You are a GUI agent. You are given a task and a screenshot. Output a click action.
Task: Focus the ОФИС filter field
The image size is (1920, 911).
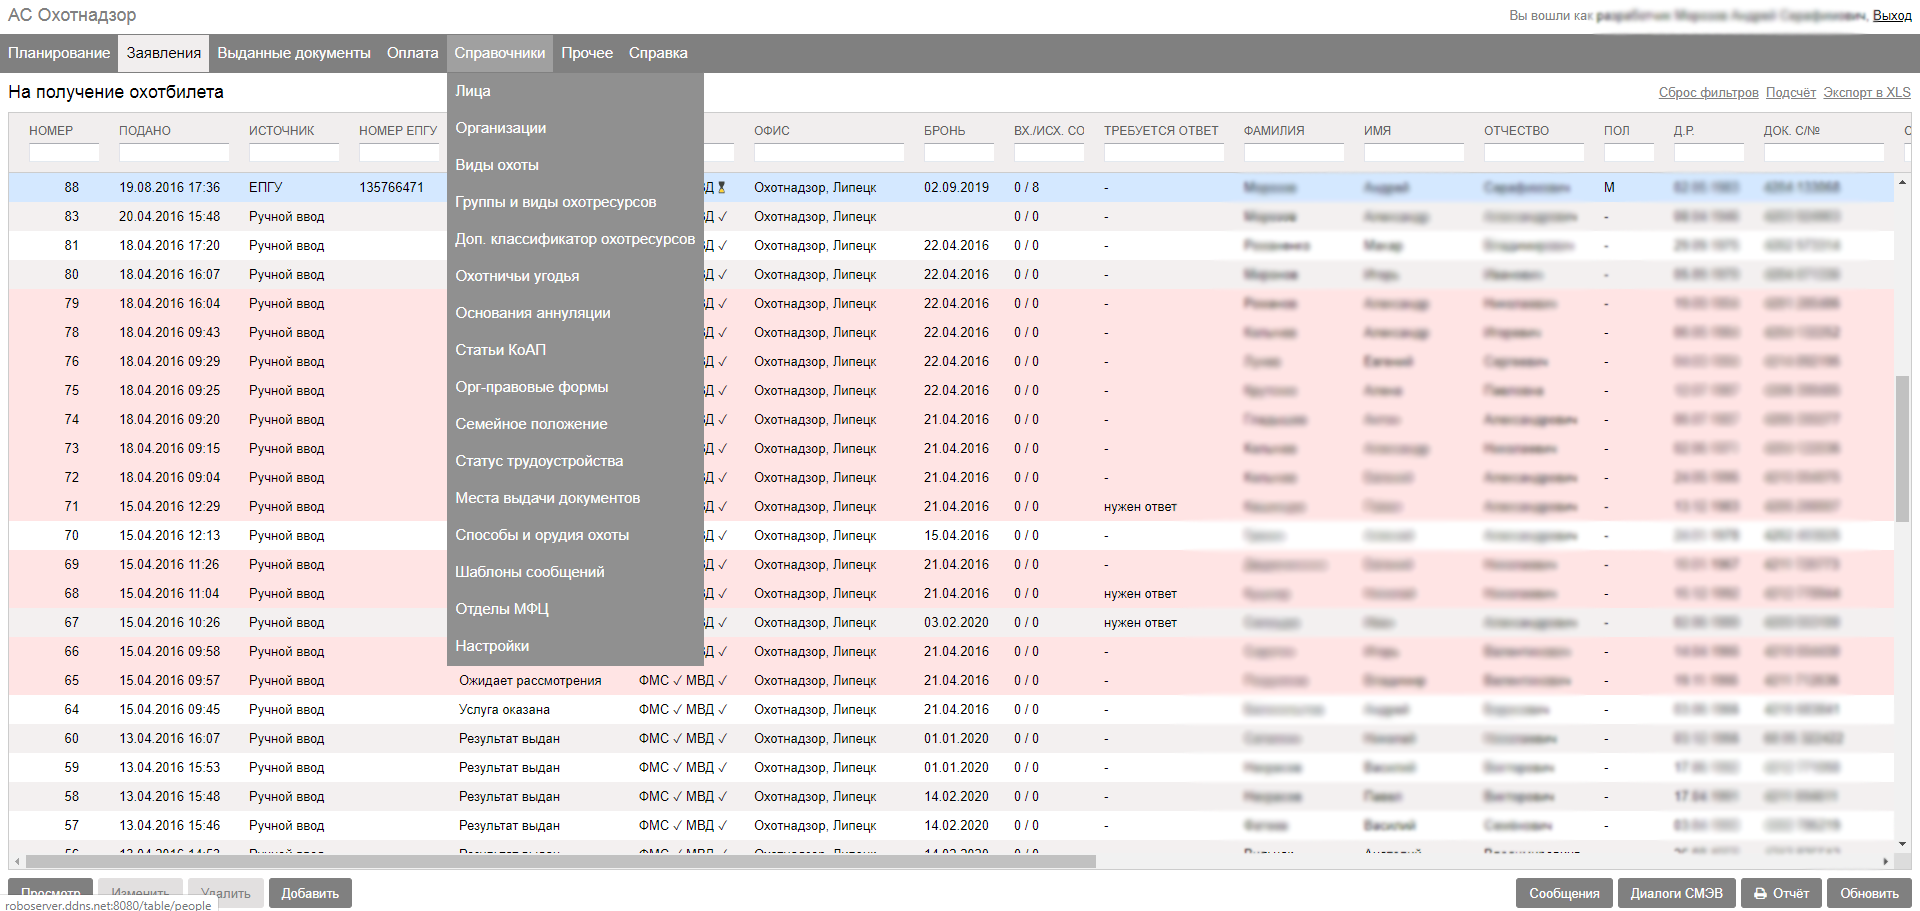point(829,152)
